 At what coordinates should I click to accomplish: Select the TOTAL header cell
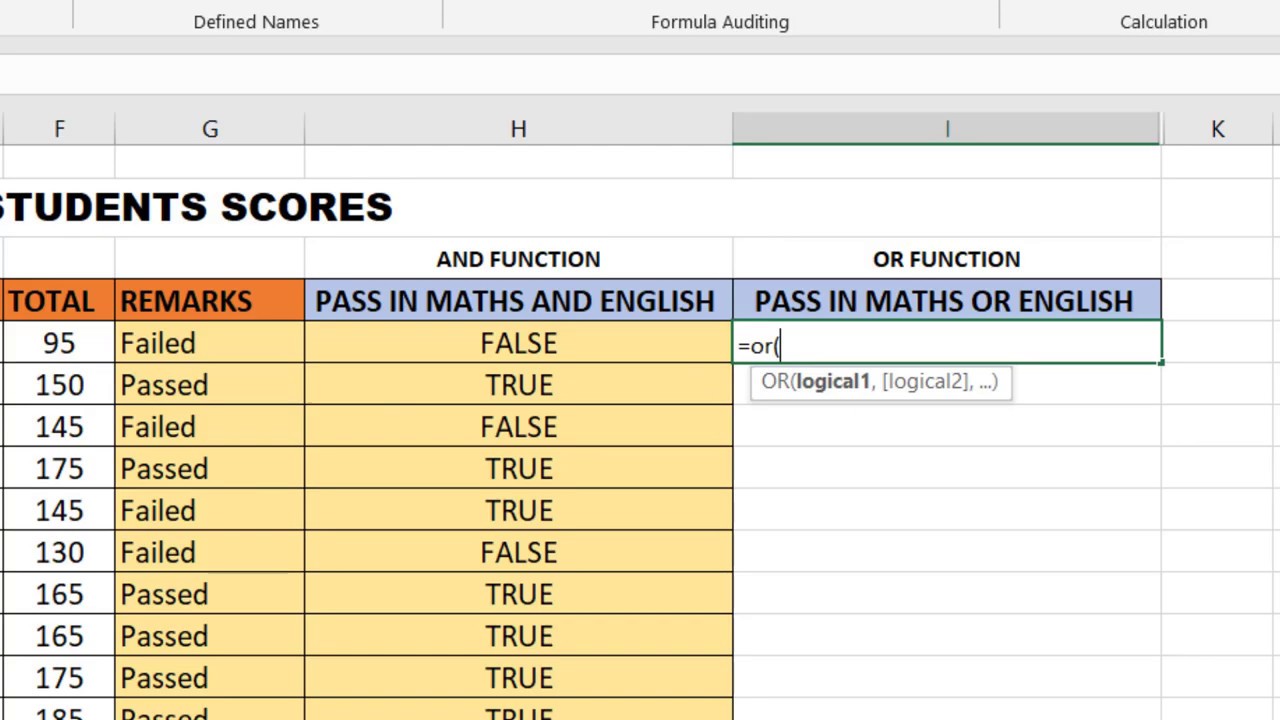point(58,301)
